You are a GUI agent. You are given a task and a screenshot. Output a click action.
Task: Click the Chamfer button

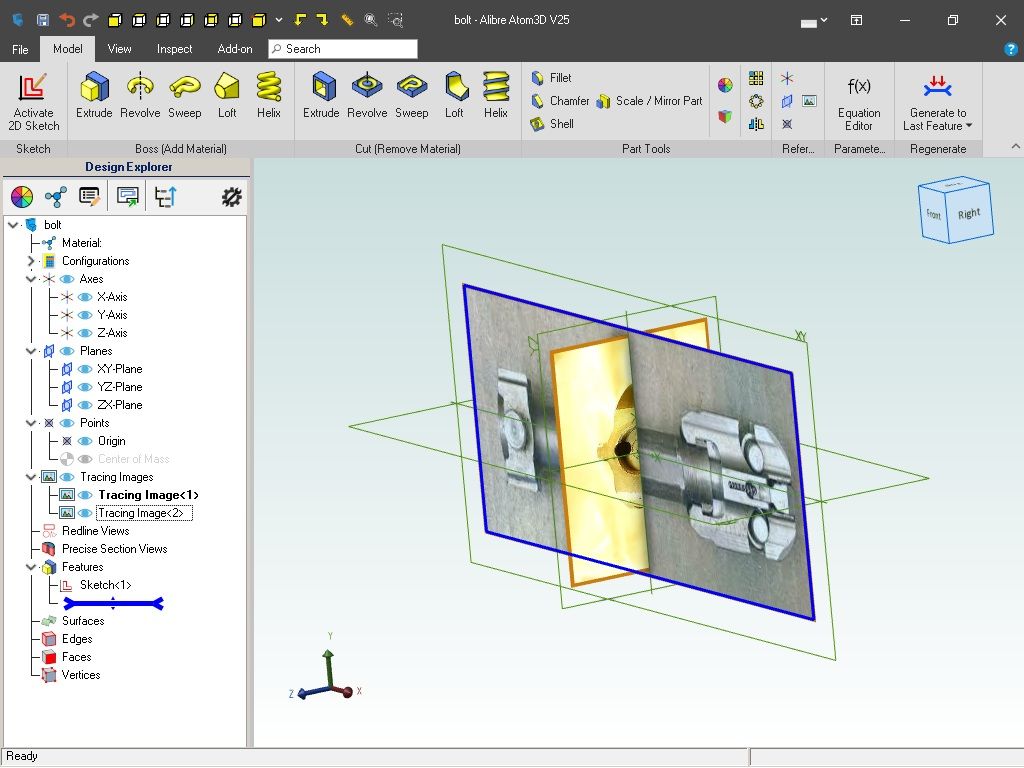pyautogui.click(x=559, y=101)
